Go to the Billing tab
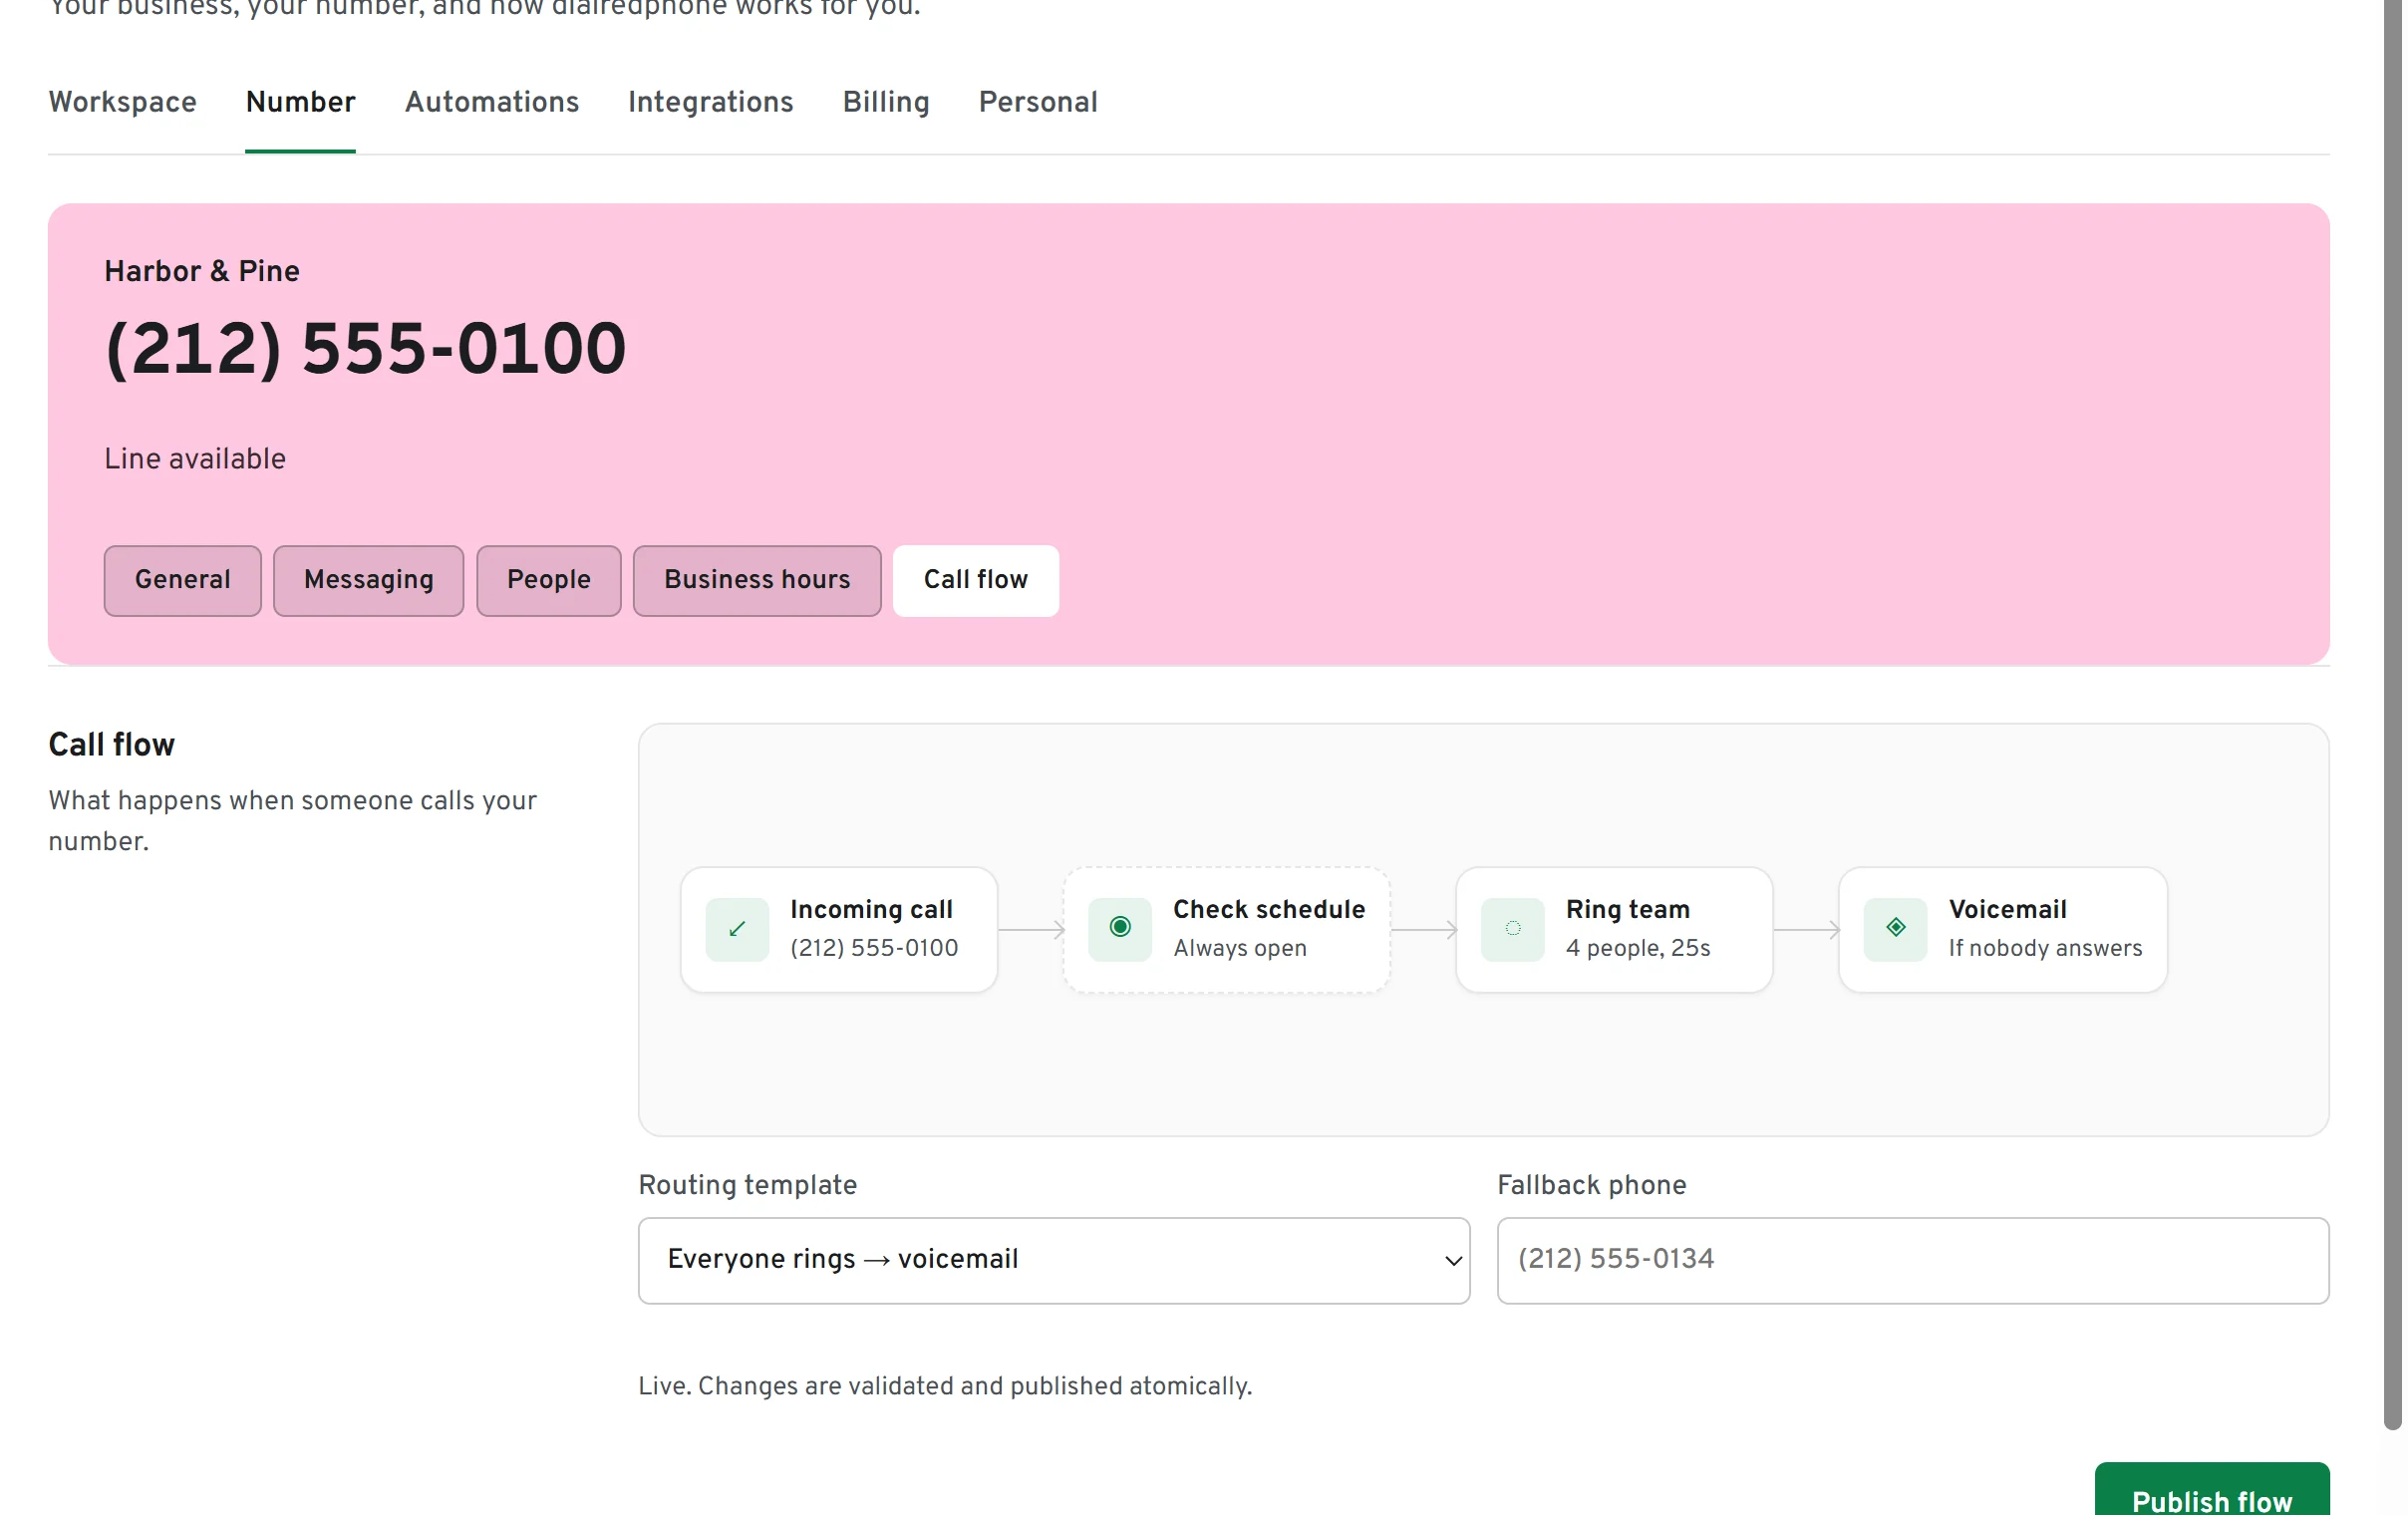The image size is (2408, 1515). click(888, 103)
